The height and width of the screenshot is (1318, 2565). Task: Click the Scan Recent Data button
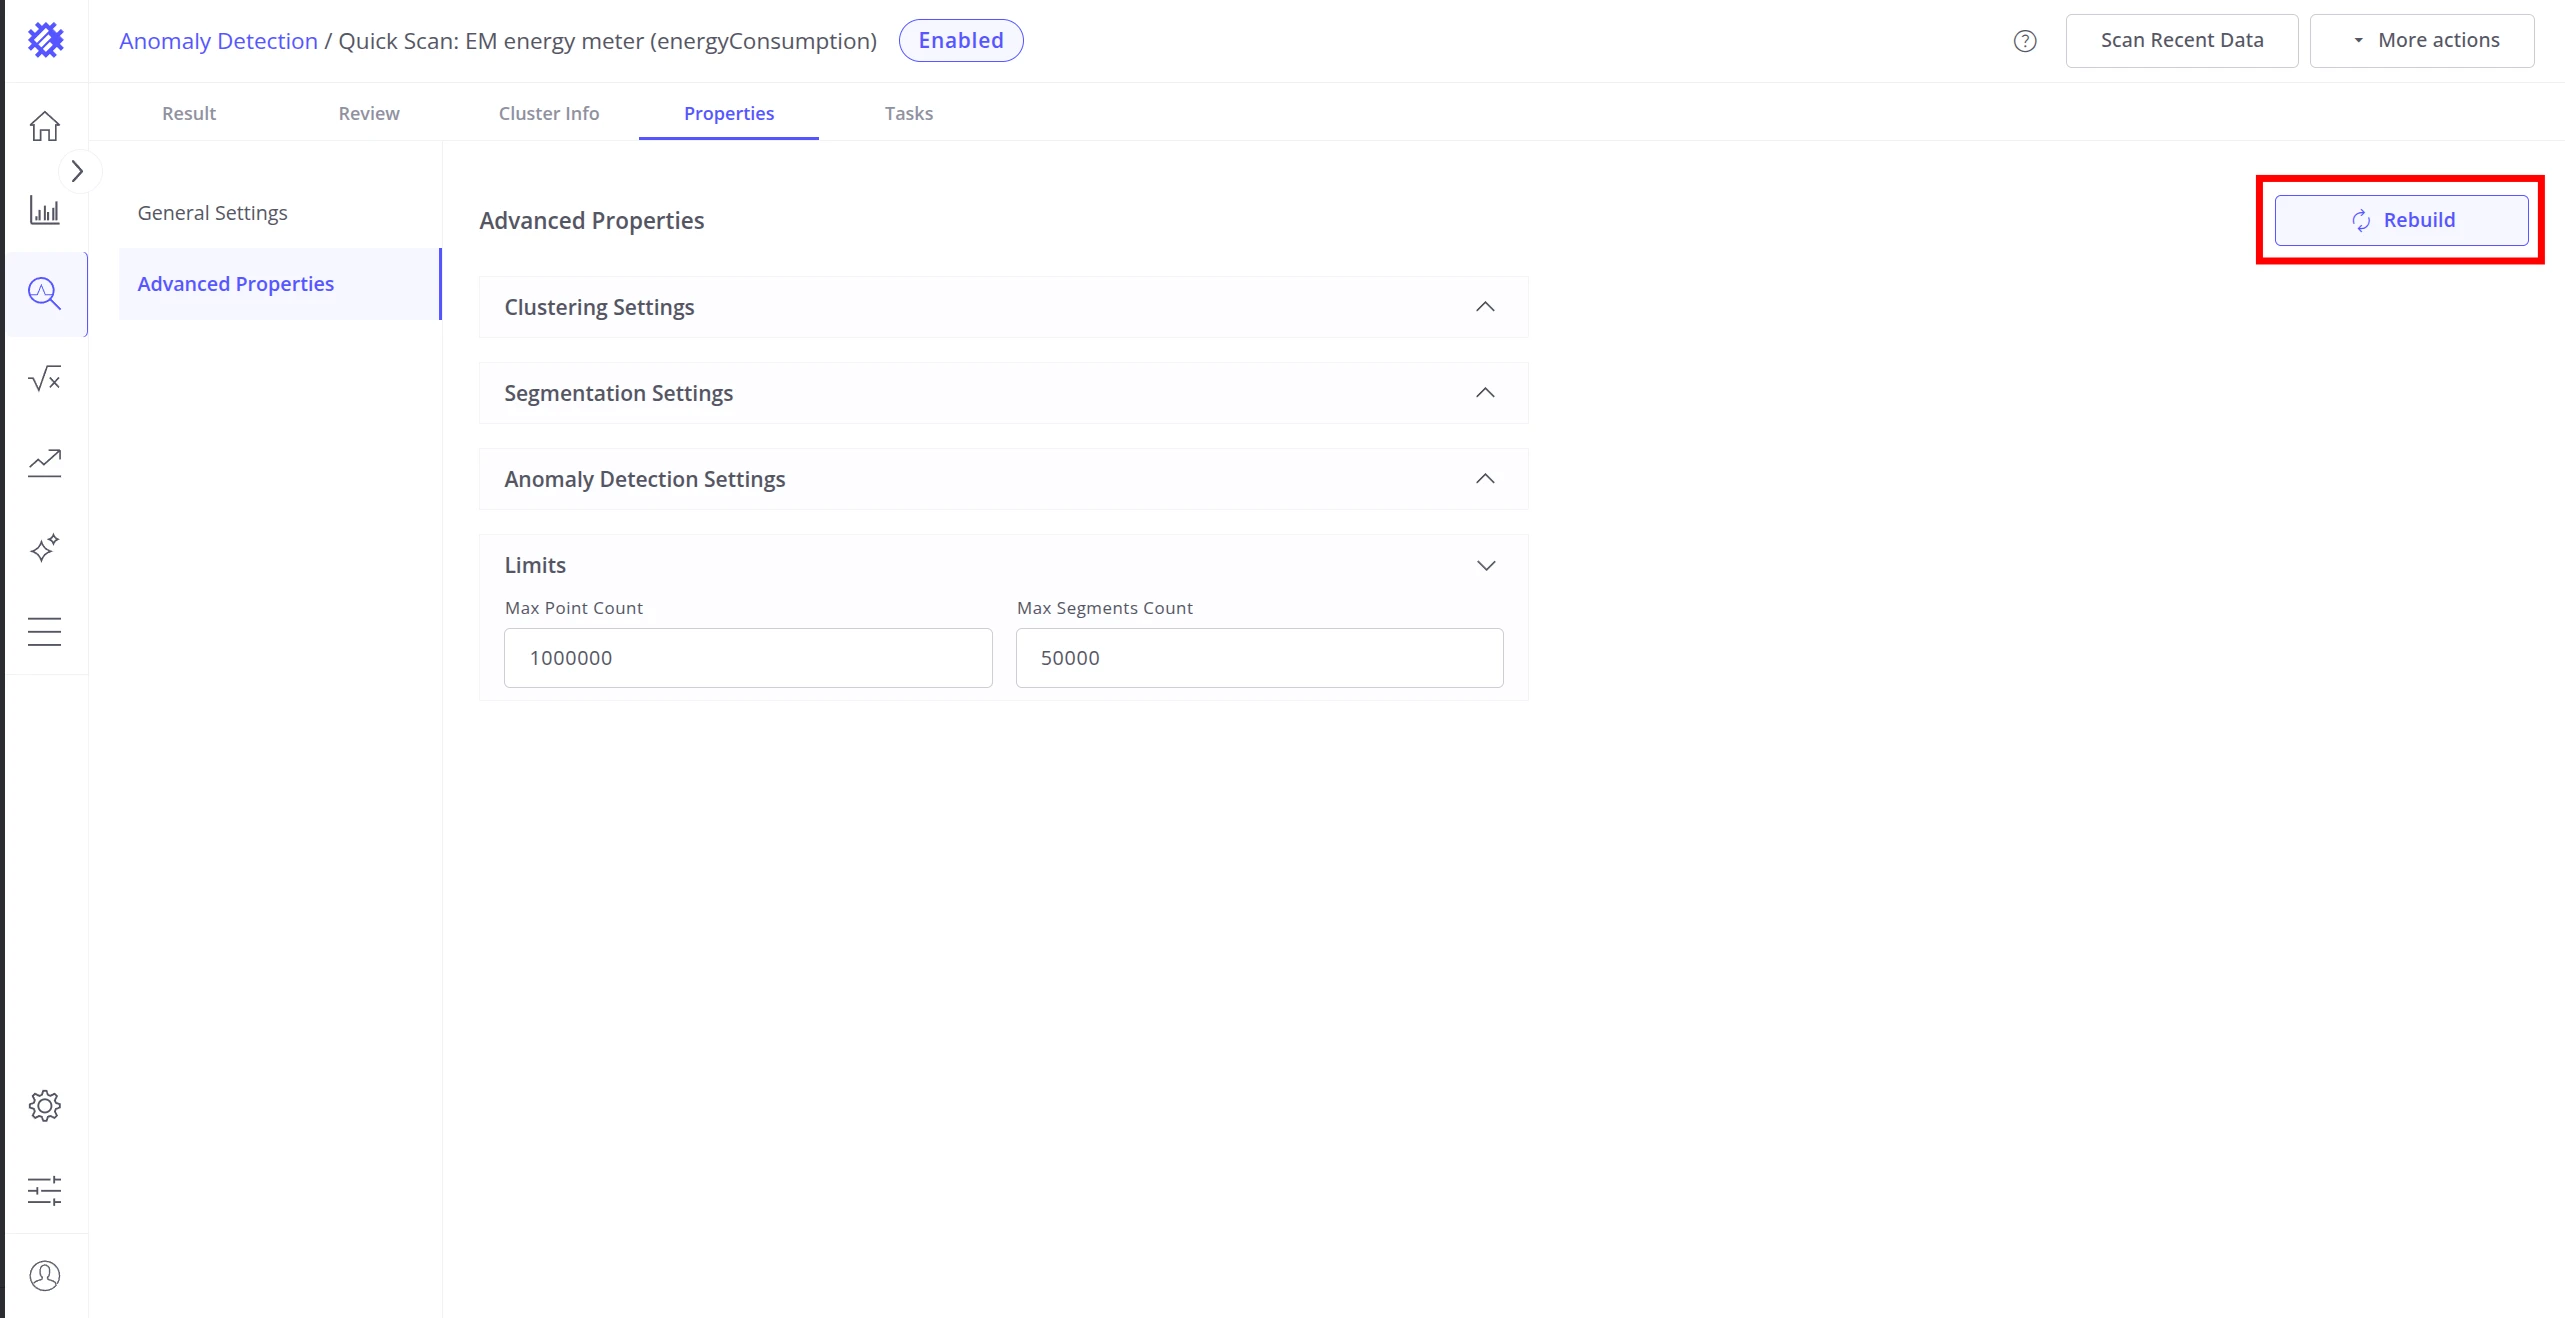coord(2182,41)
